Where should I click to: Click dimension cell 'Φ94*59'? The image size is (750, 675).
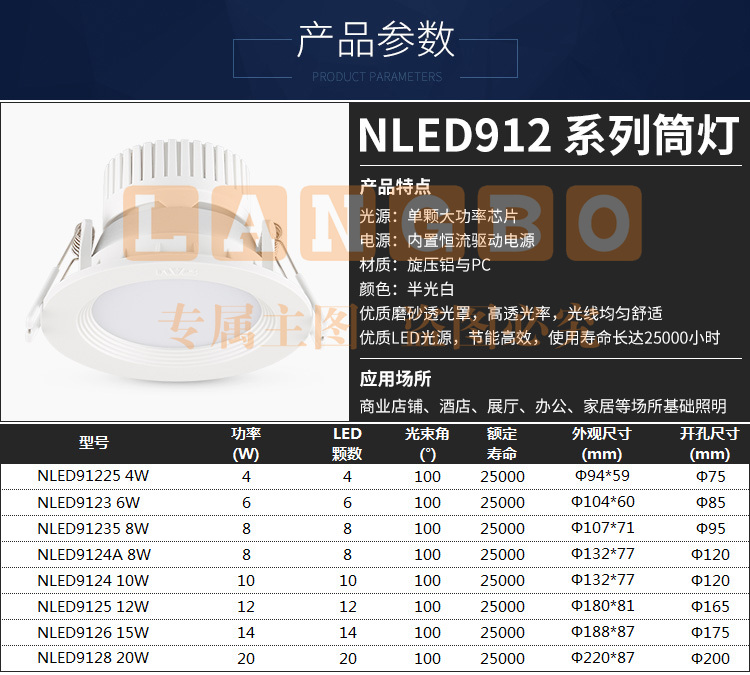click(602, 476)
